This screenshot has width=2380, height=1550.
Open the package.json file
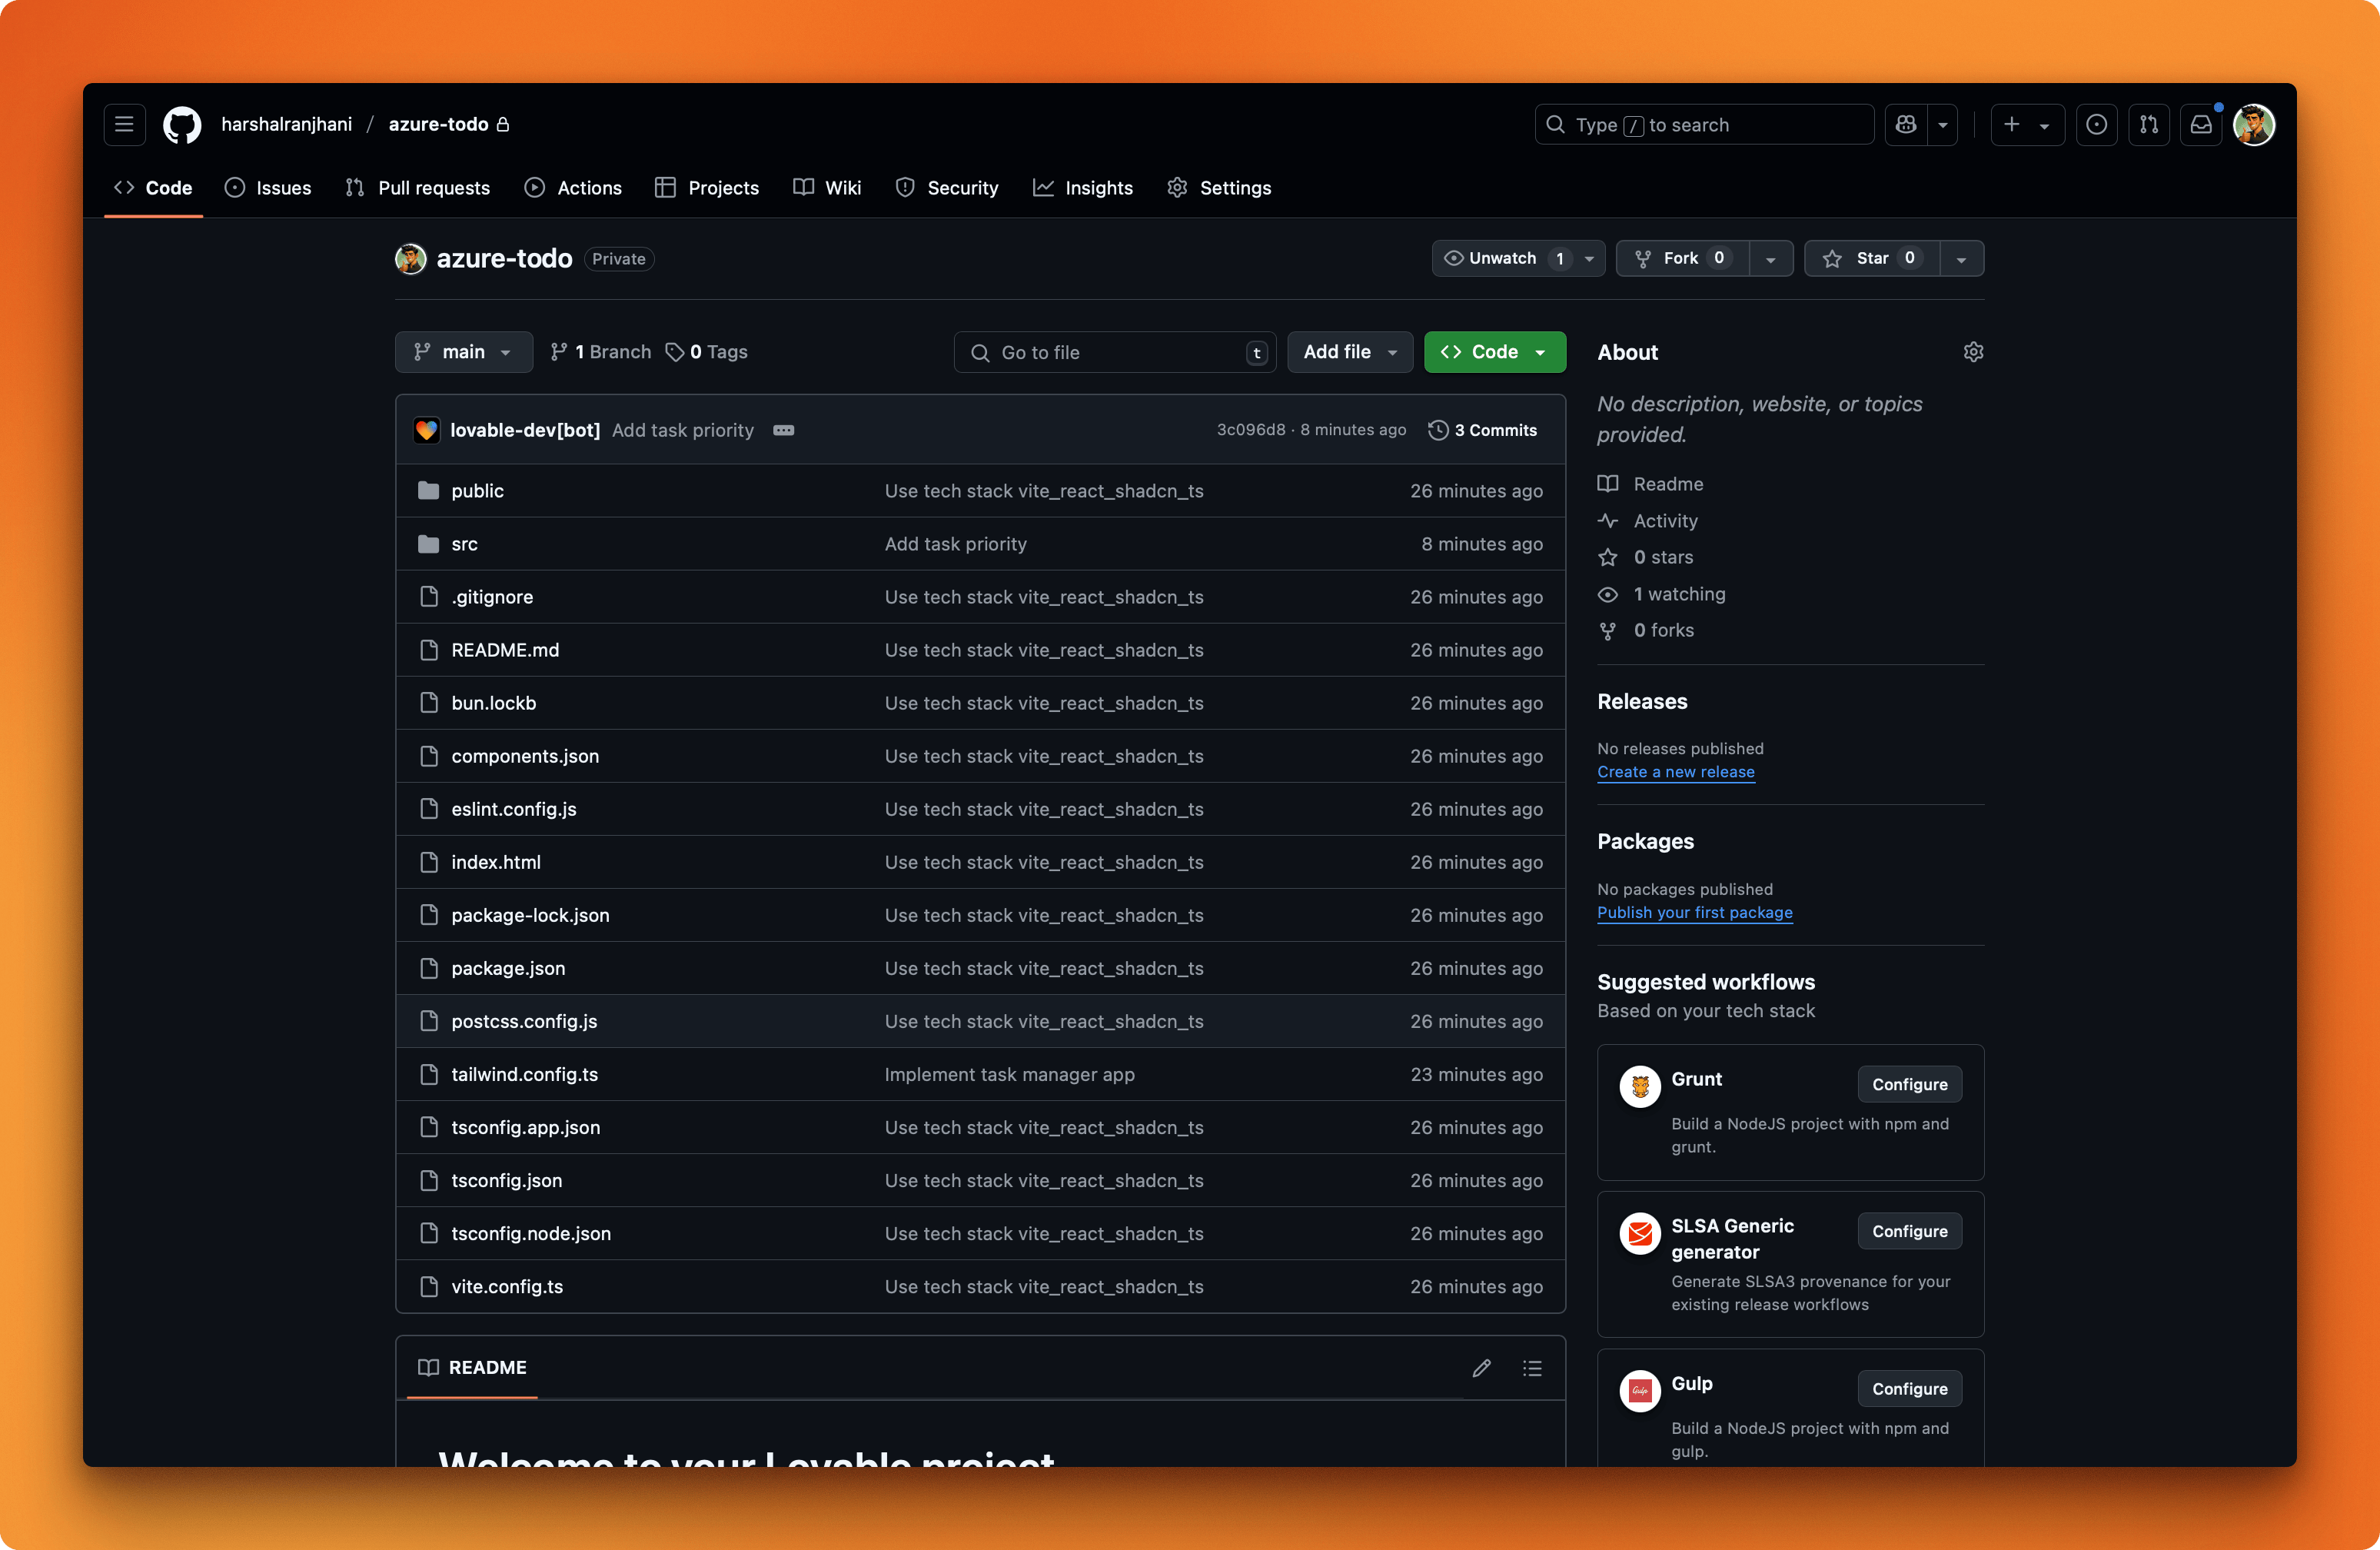point(508,969)
